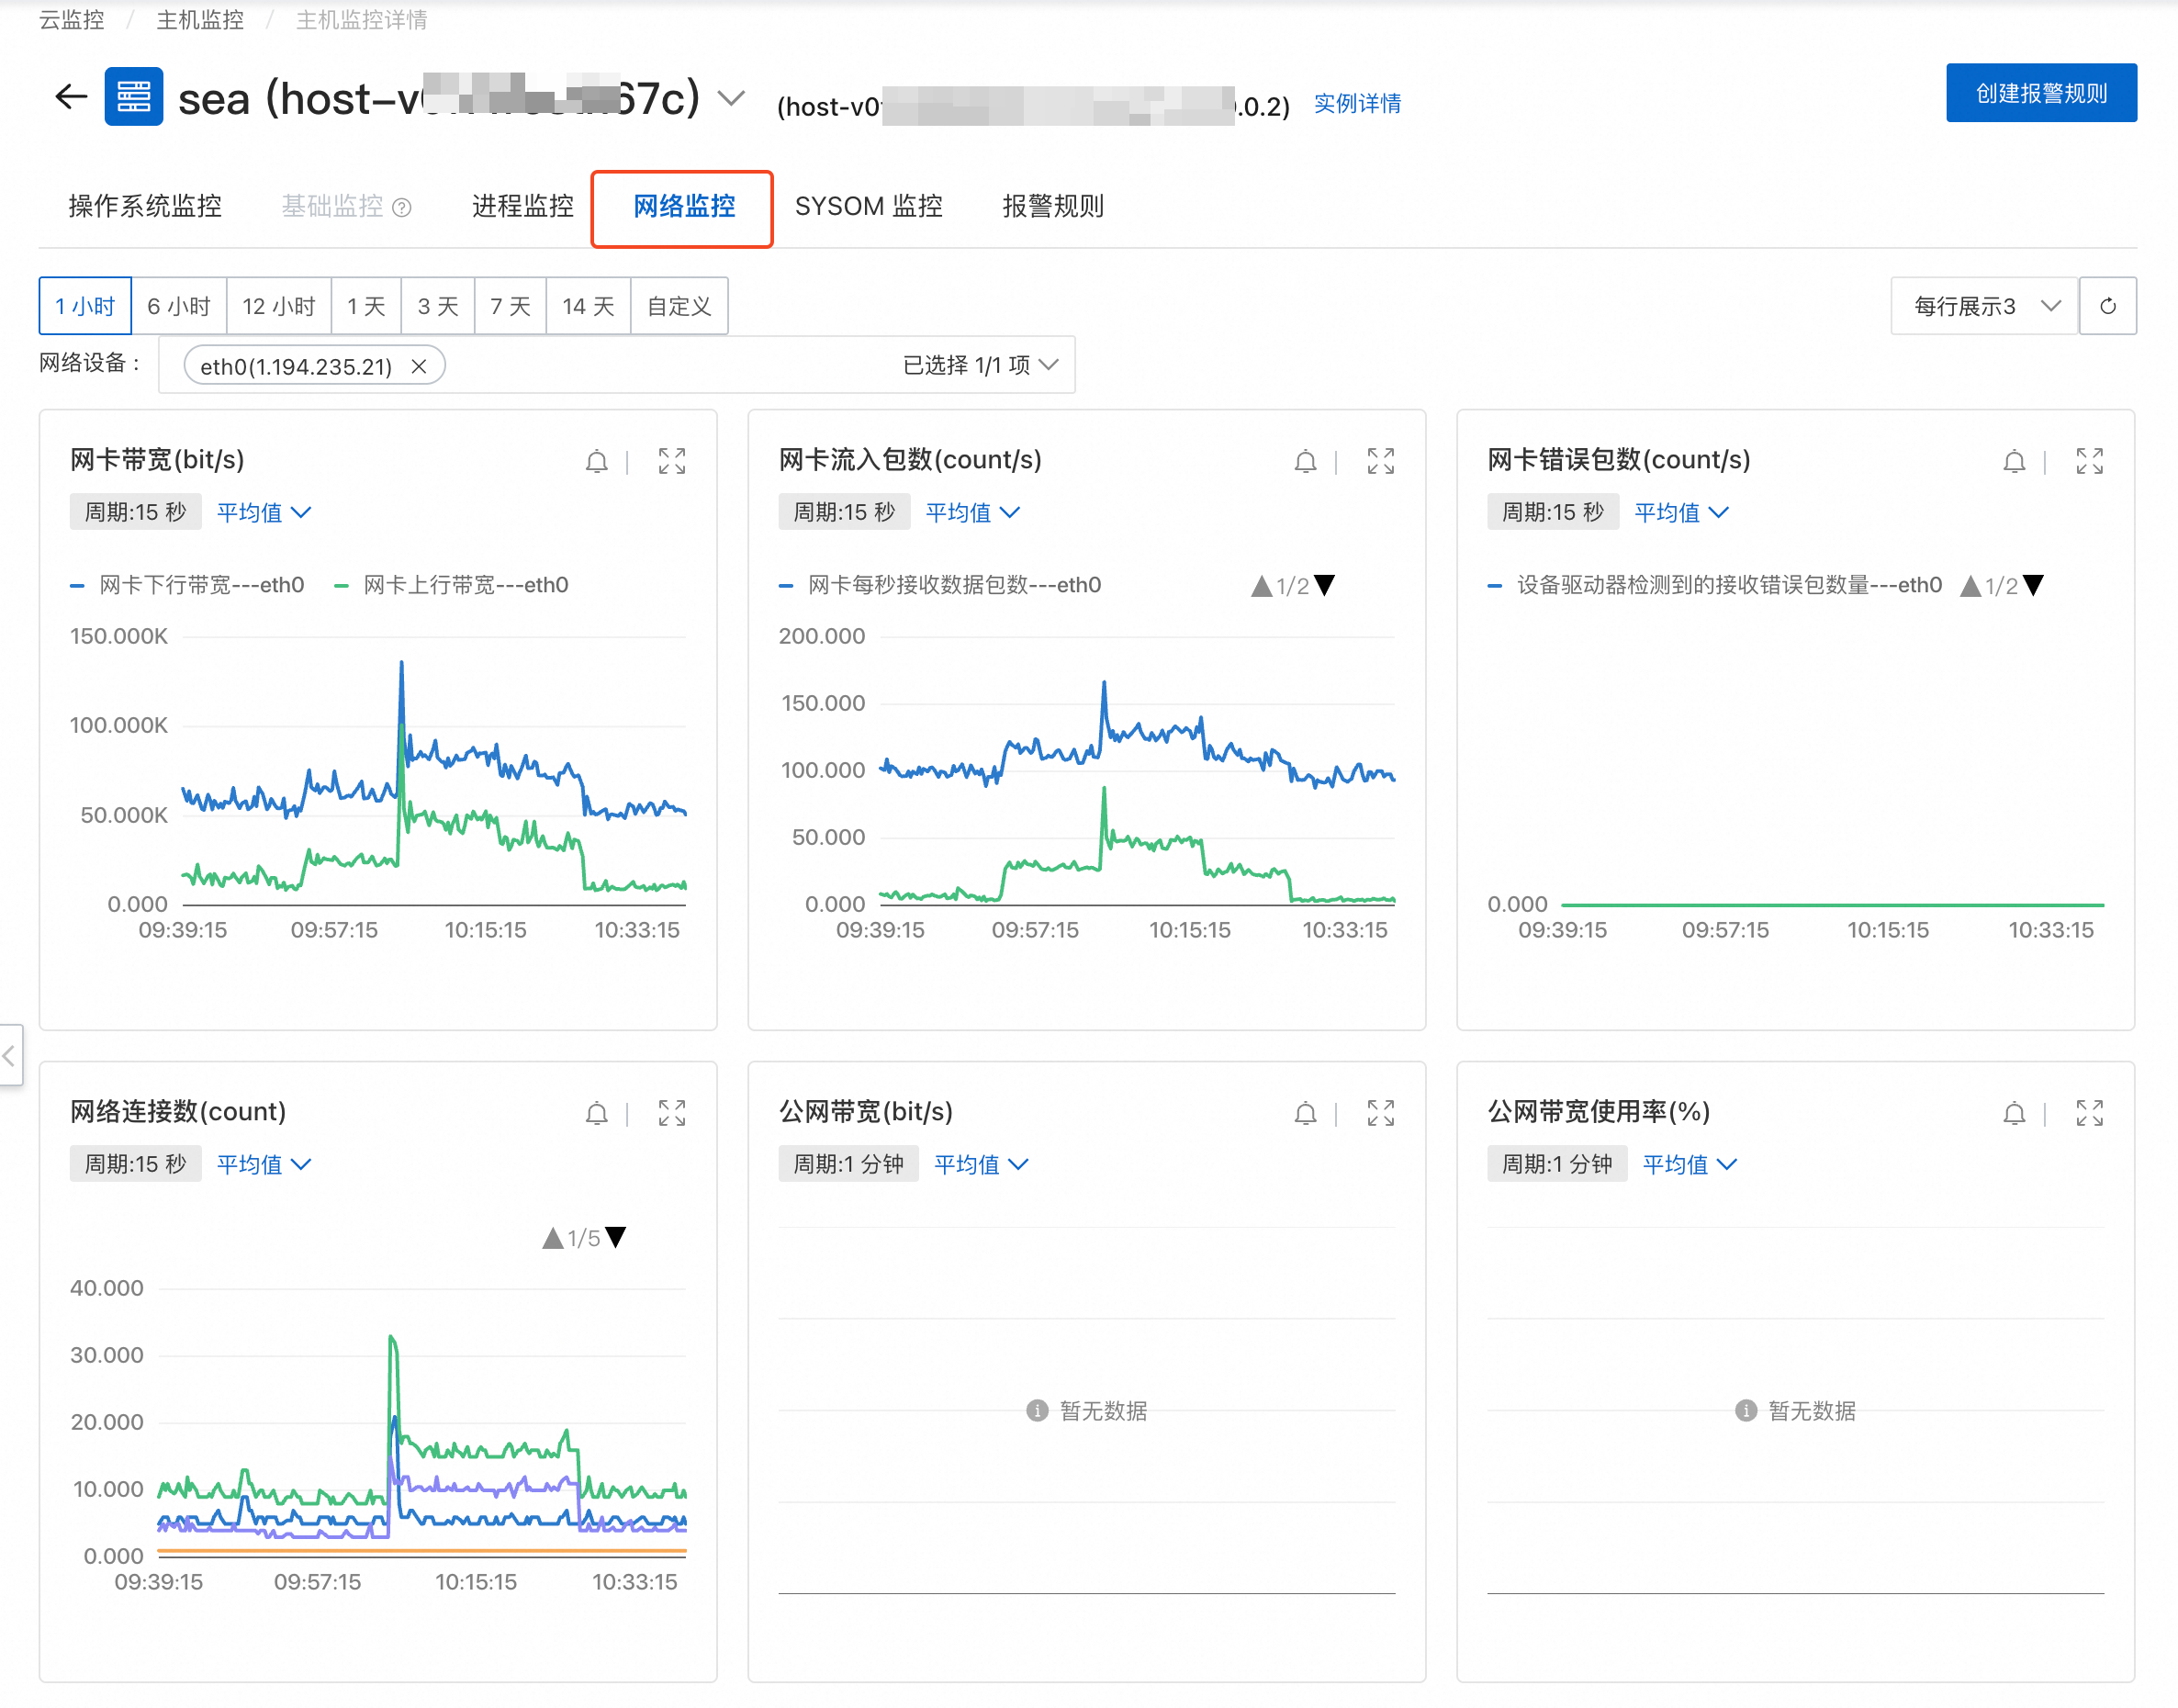Viewport: 2178px width, 1708px height.
Task: Expand 公网带宽使用率 chart to fullscreen
Action: (2089, 1113)
